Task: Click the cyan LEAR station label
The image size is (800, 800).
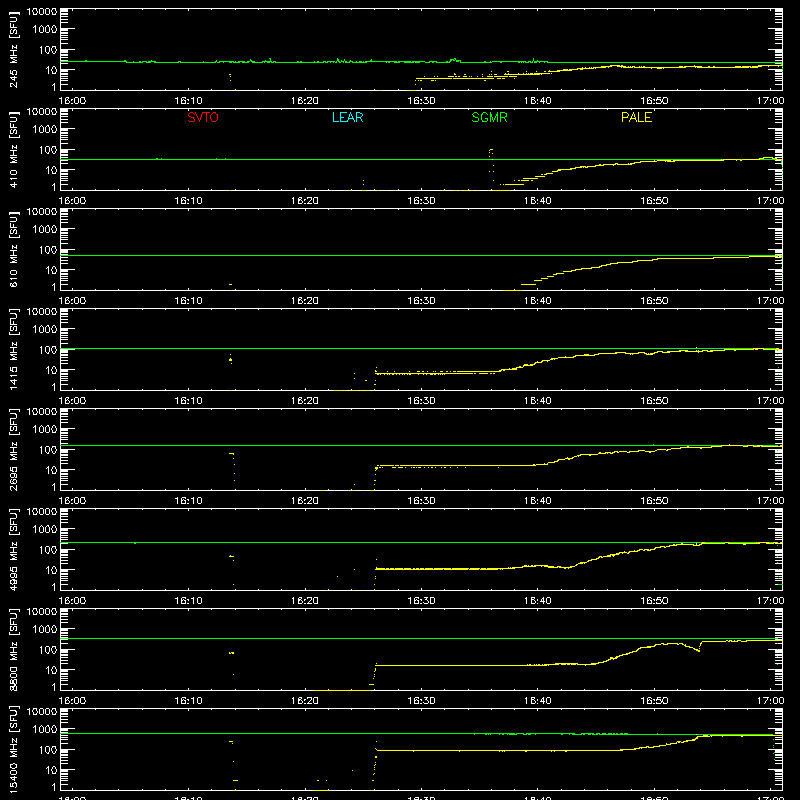Action: (347, 117)
